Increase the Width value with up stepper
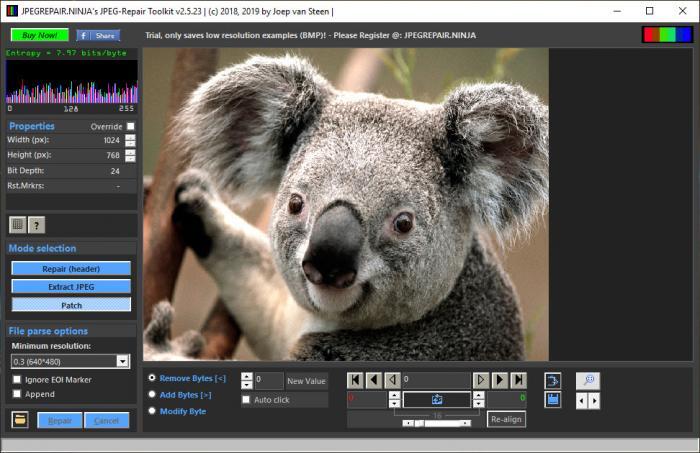 (x=130, y=137)
